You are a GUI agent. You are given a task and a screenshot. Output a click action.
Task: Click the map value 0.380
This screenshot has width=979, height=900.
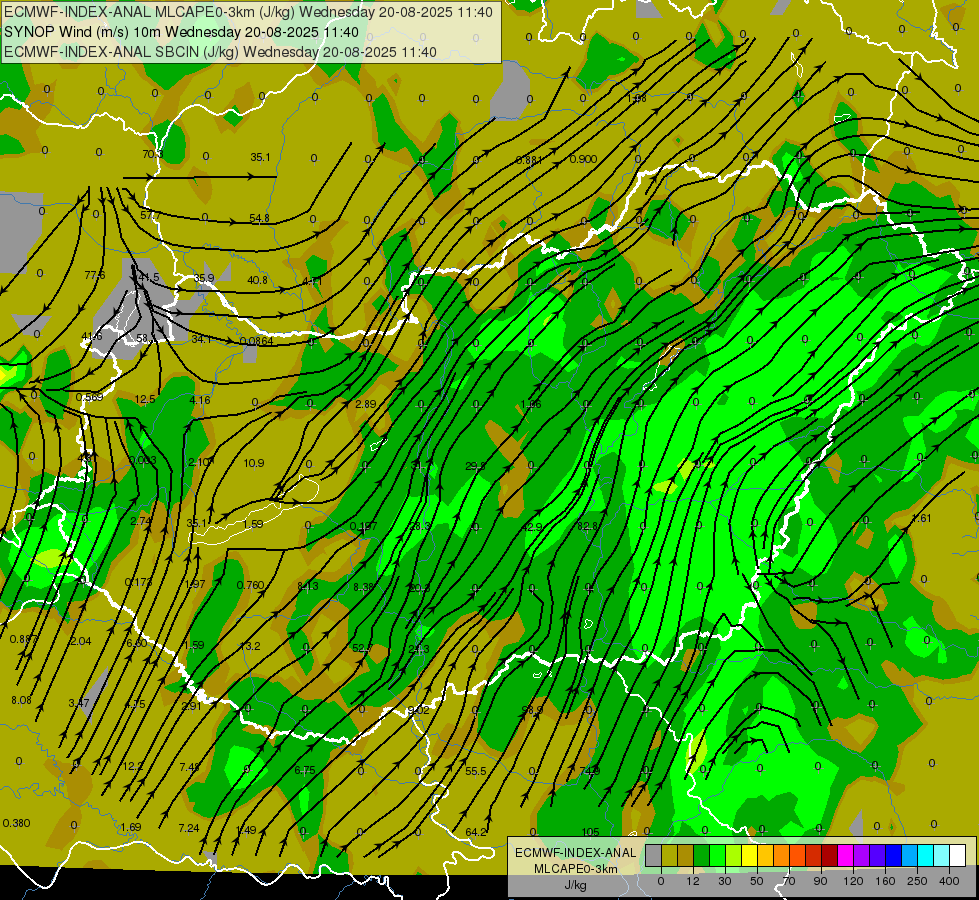16,823
